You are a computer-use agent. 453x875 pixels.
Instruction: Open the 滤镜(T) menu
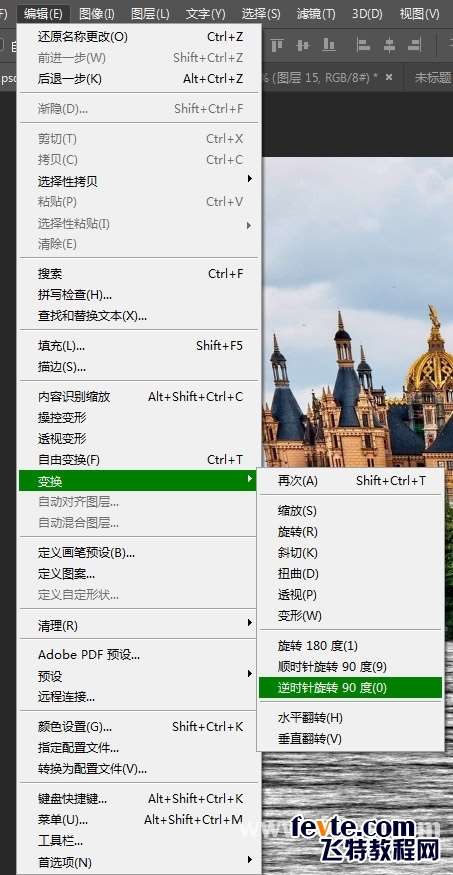pyautogui.click(x=316, y=13)
